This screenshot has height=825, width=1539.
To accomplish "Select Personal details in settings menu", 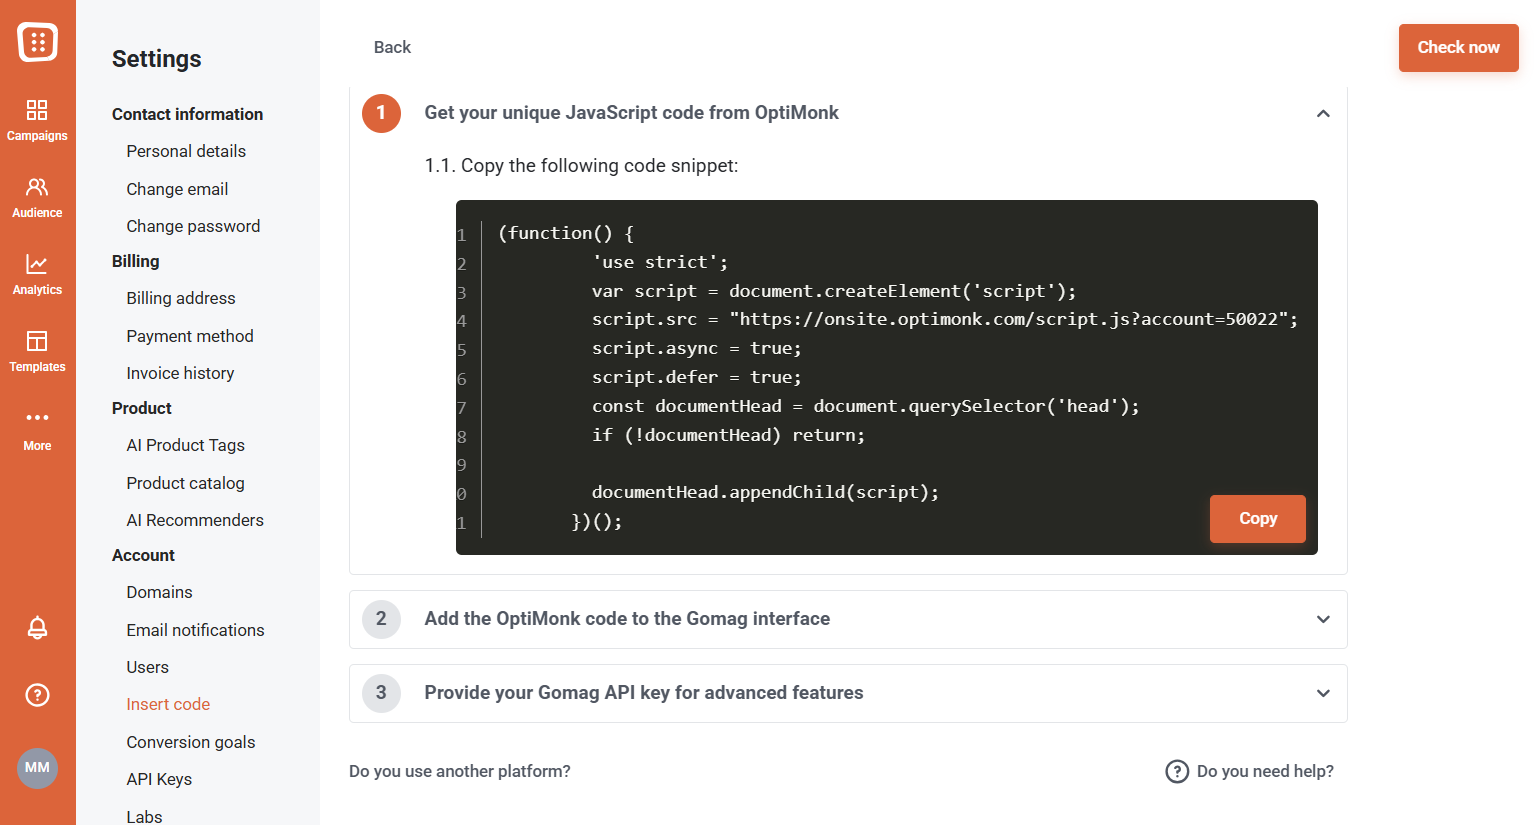I will click(186, 151).
